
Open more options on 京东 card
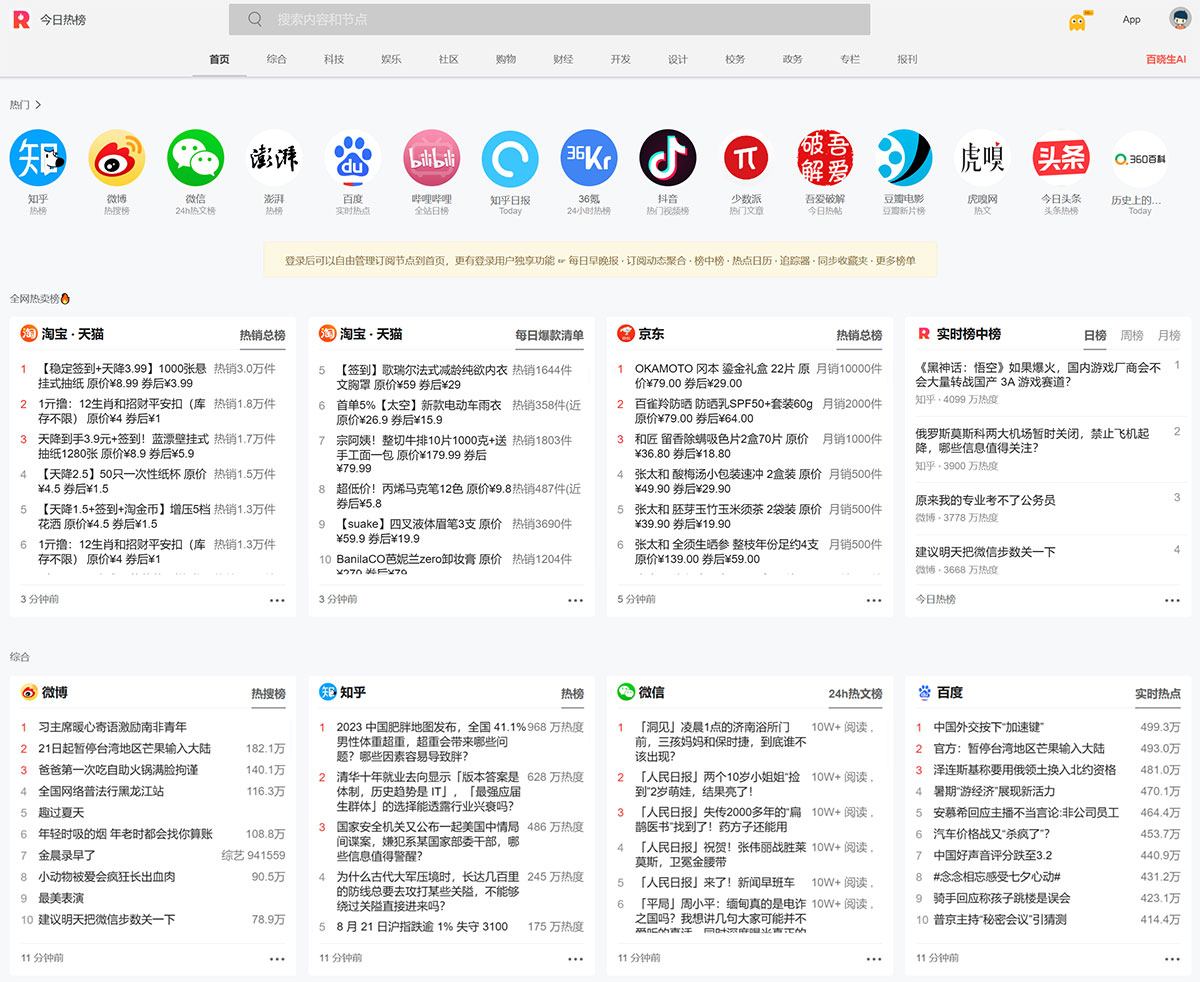pos(874,599)
